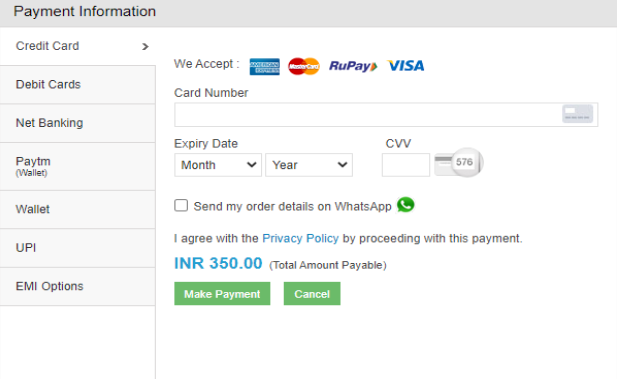Image resolution: width=617 pixels, height=379 pixels.
Task: Switch to Net Banking option
Action: tap(78, 123)
